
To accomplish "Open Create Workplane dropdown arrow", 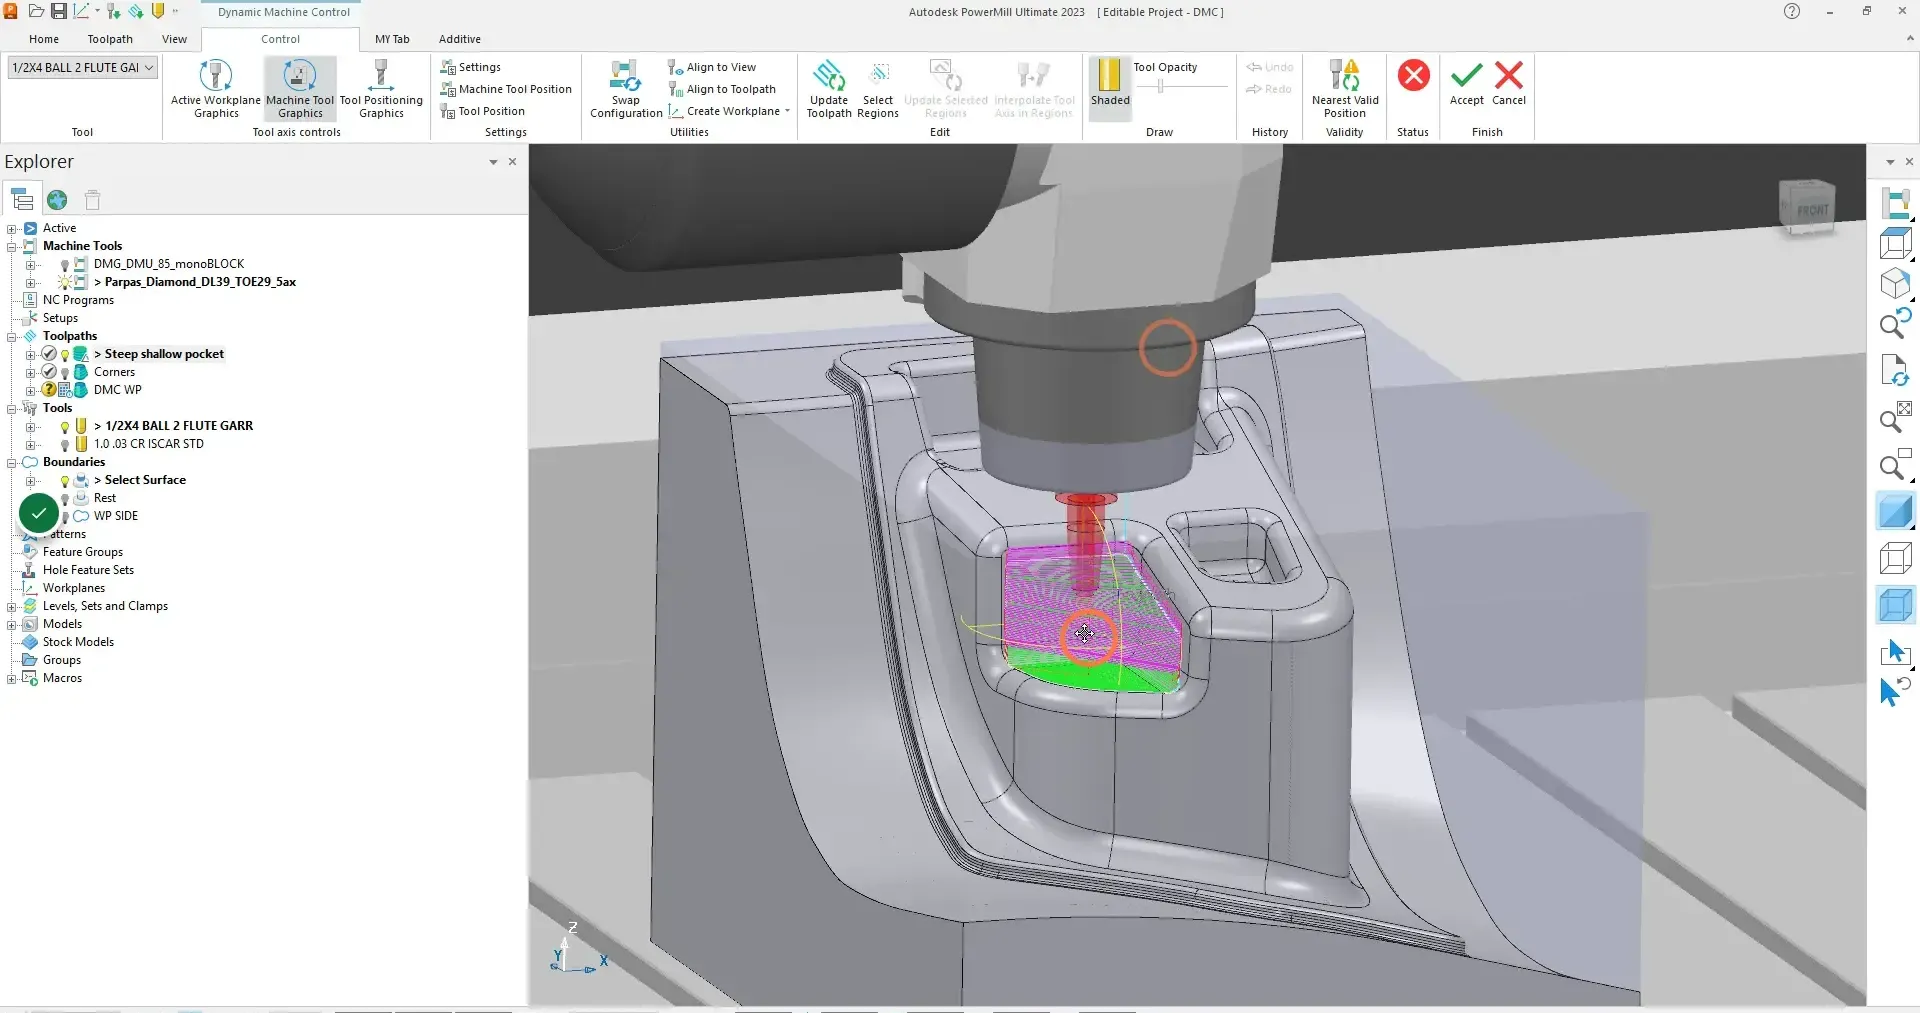I will pyautogui.click(x=787, y=111).
